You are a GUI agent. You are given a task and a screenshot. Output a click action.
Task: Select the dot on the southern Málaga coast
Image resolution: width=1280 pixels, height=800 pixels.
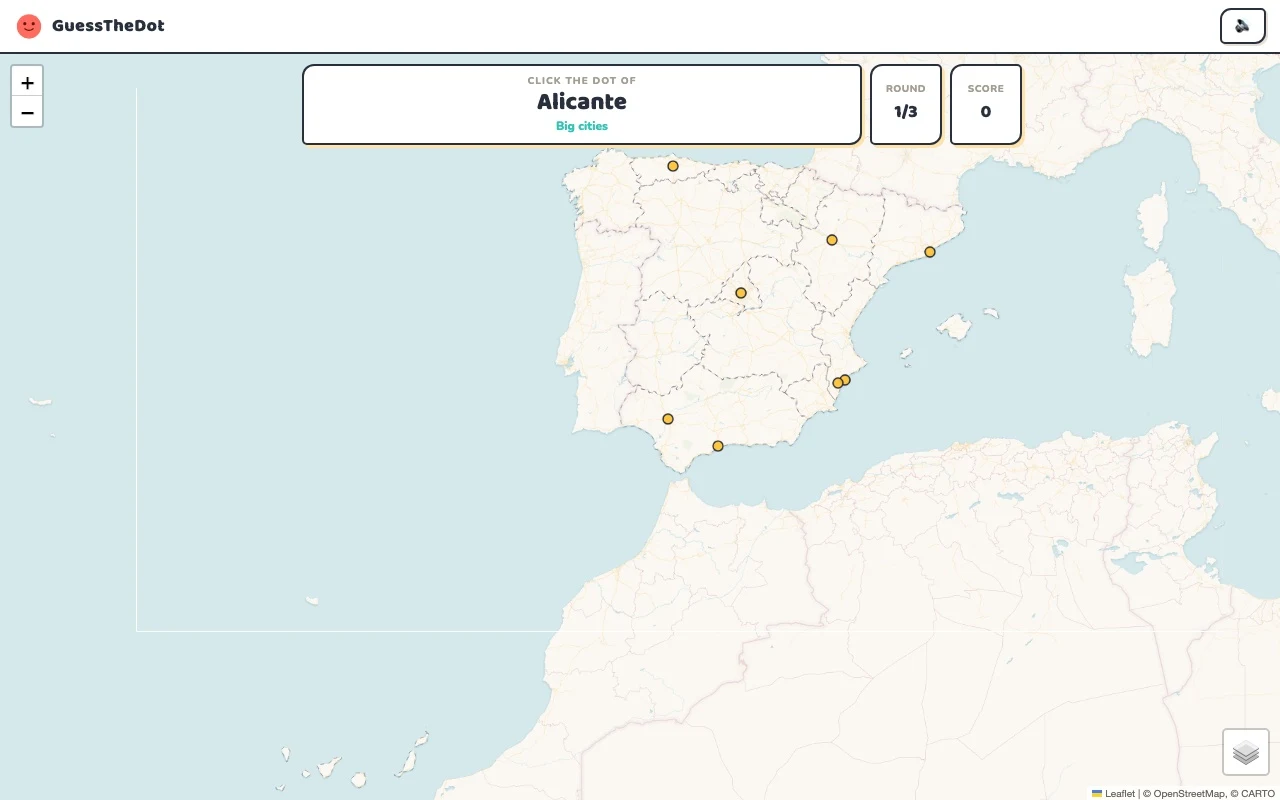(718, 446)
